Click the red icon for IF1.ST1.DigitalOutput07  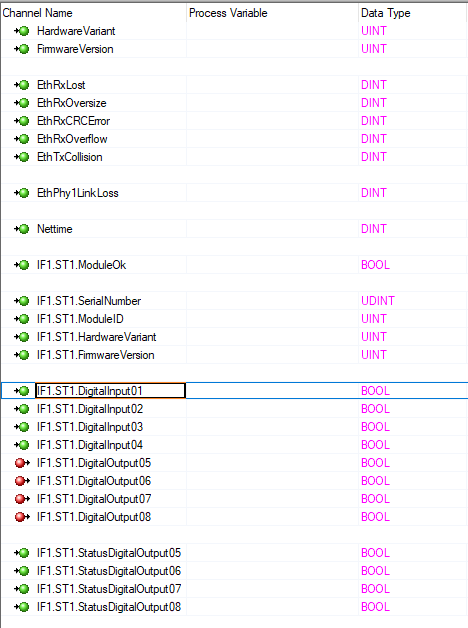[22, 499]
